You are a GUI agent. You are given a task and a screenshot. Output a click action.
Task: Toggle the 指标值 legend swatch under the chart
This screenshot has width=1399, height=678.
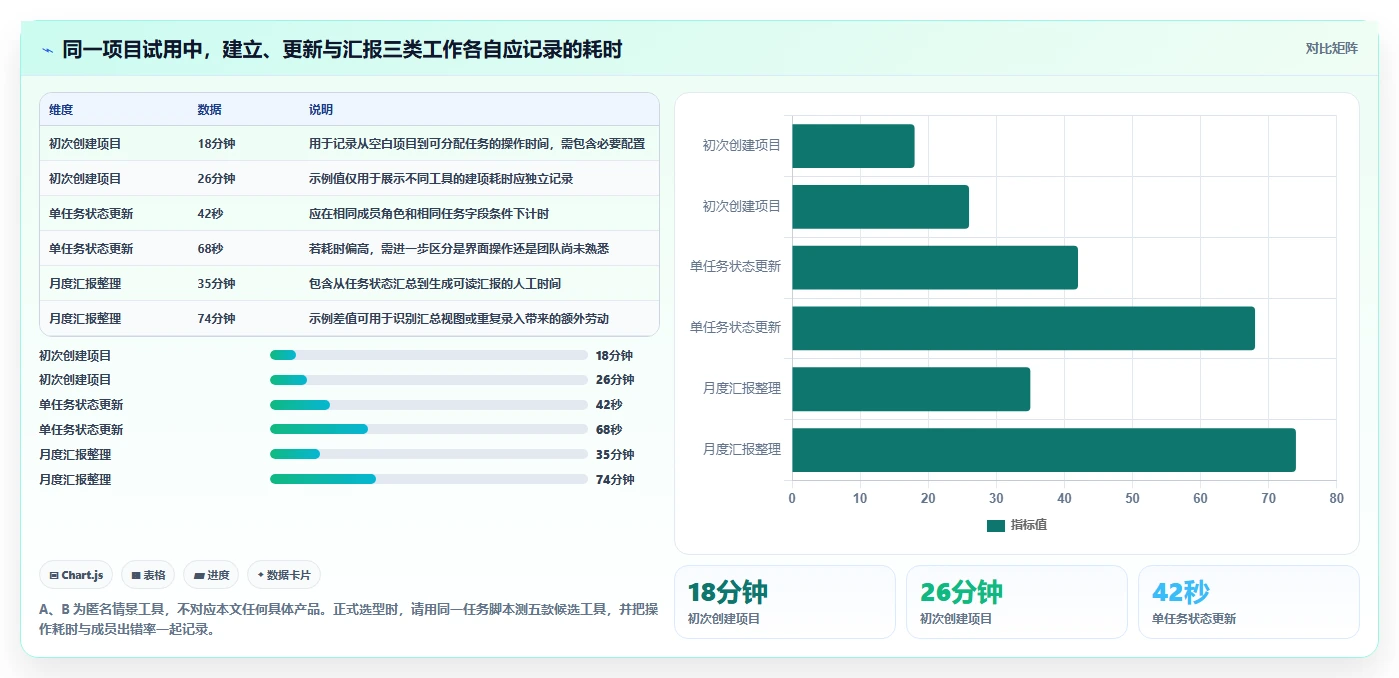click(995, 525)
